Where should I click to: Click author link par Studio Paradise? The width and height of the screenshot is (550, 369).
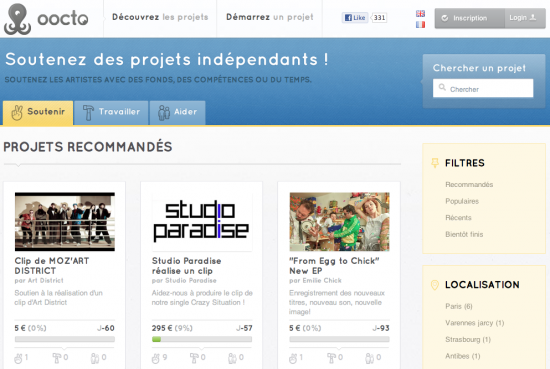(184, 281)
